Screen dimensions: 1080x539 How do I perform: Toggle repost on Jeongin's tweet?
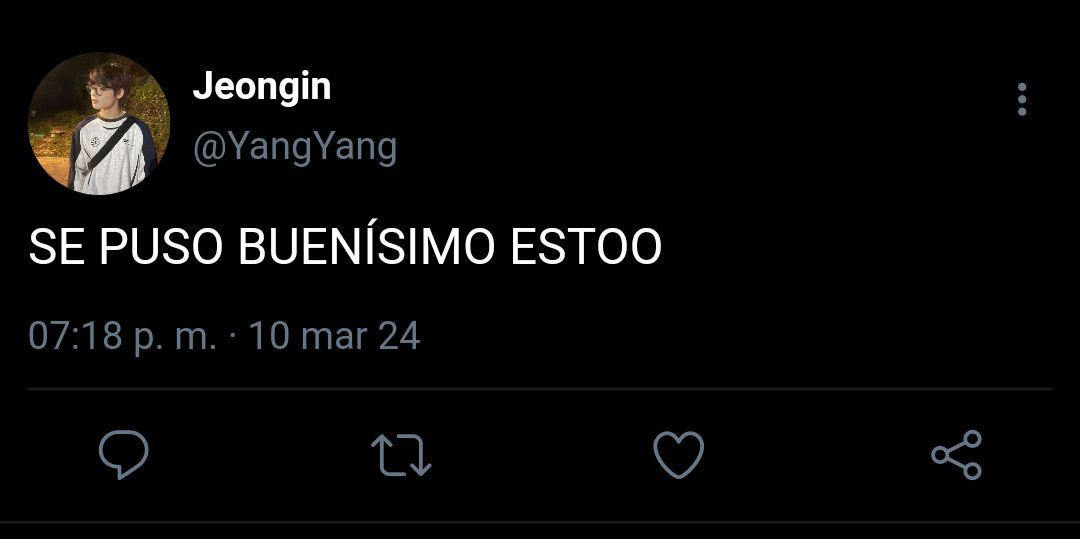[x=402, y=455]
